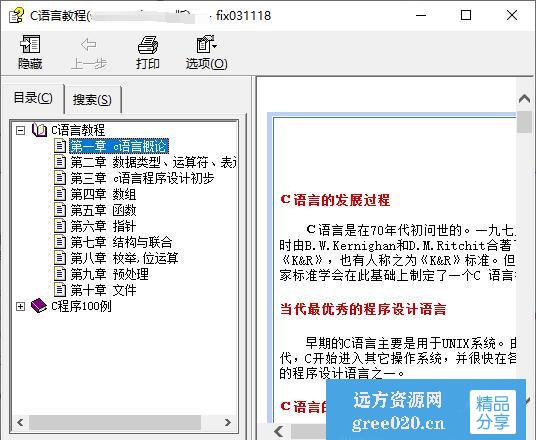Click the purple book icon for C程序100例

click(x=39, y=305)
